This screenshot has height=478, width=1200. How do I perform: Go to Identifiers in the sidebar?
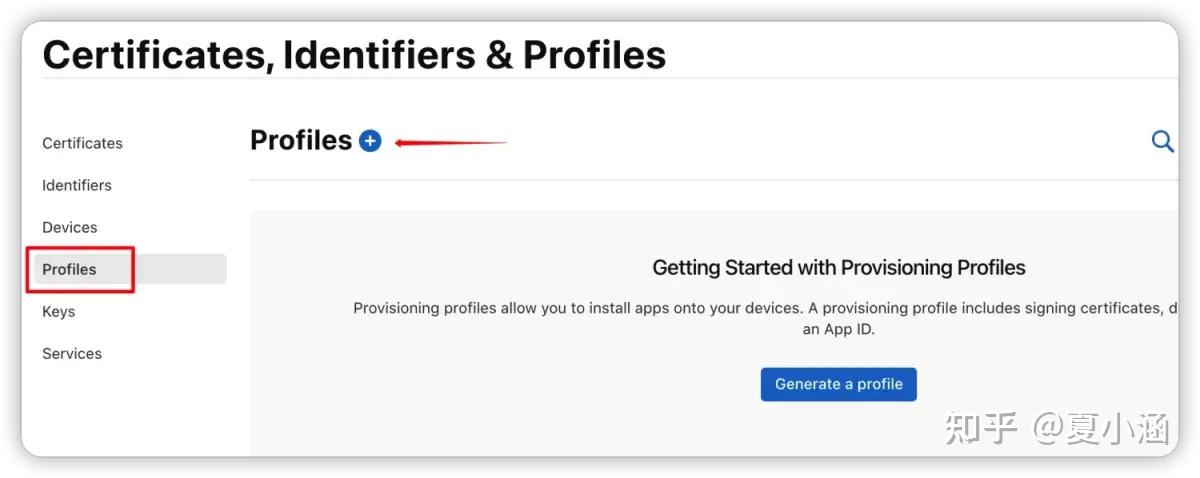(x=77, y=185)
